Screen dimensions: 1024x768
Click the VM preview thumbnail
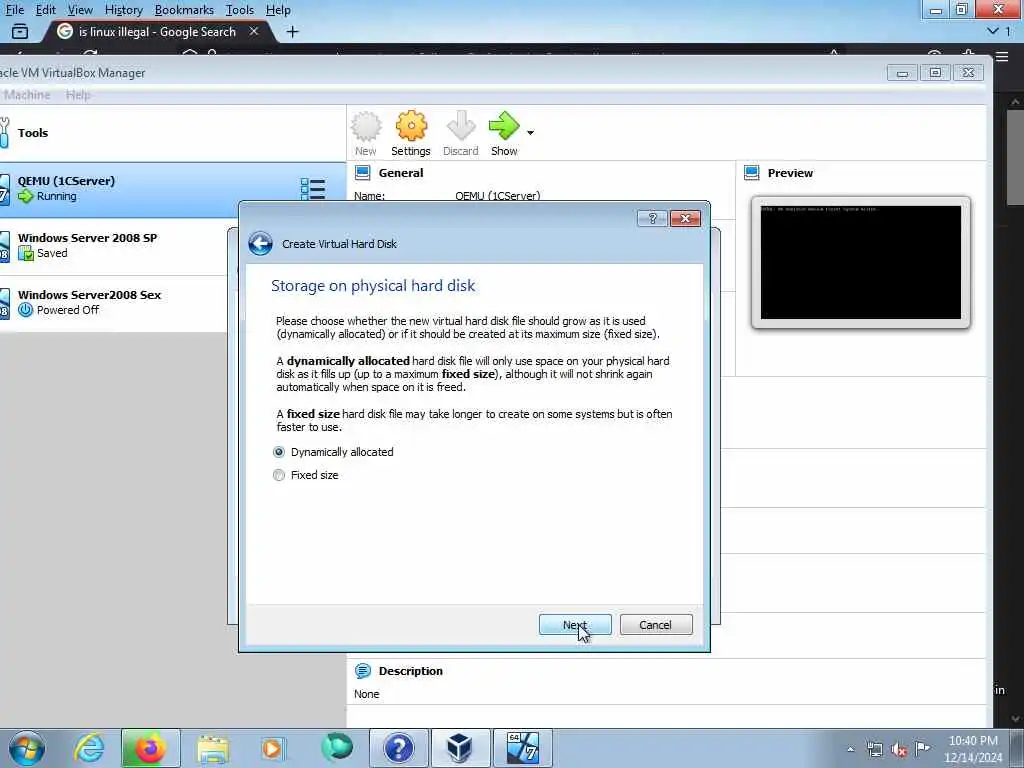(861, 263)
